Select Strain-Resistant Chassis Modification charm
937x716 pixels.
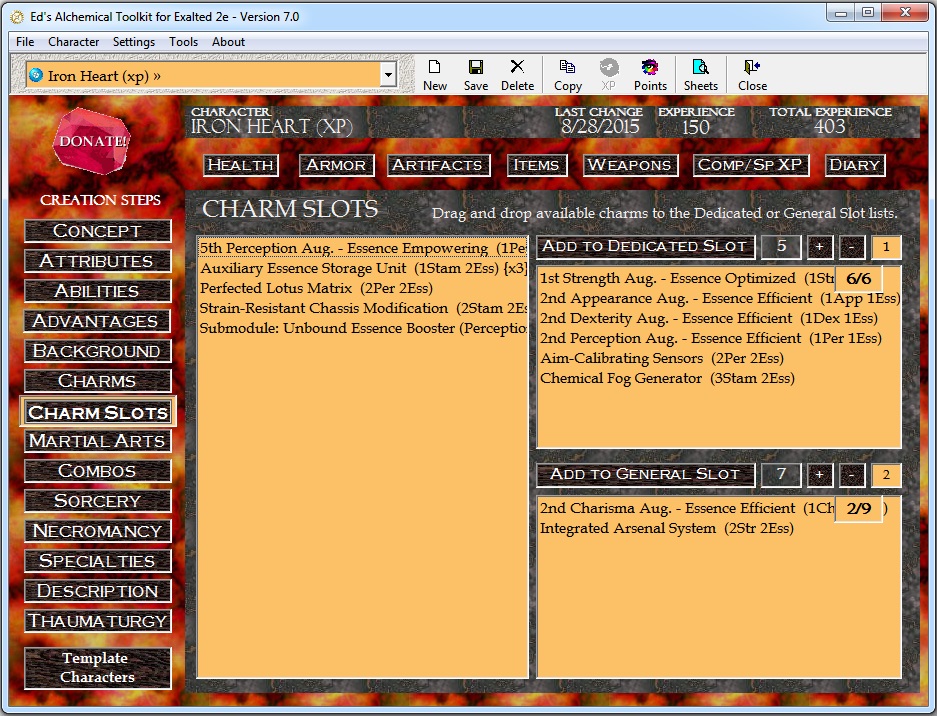363,308
